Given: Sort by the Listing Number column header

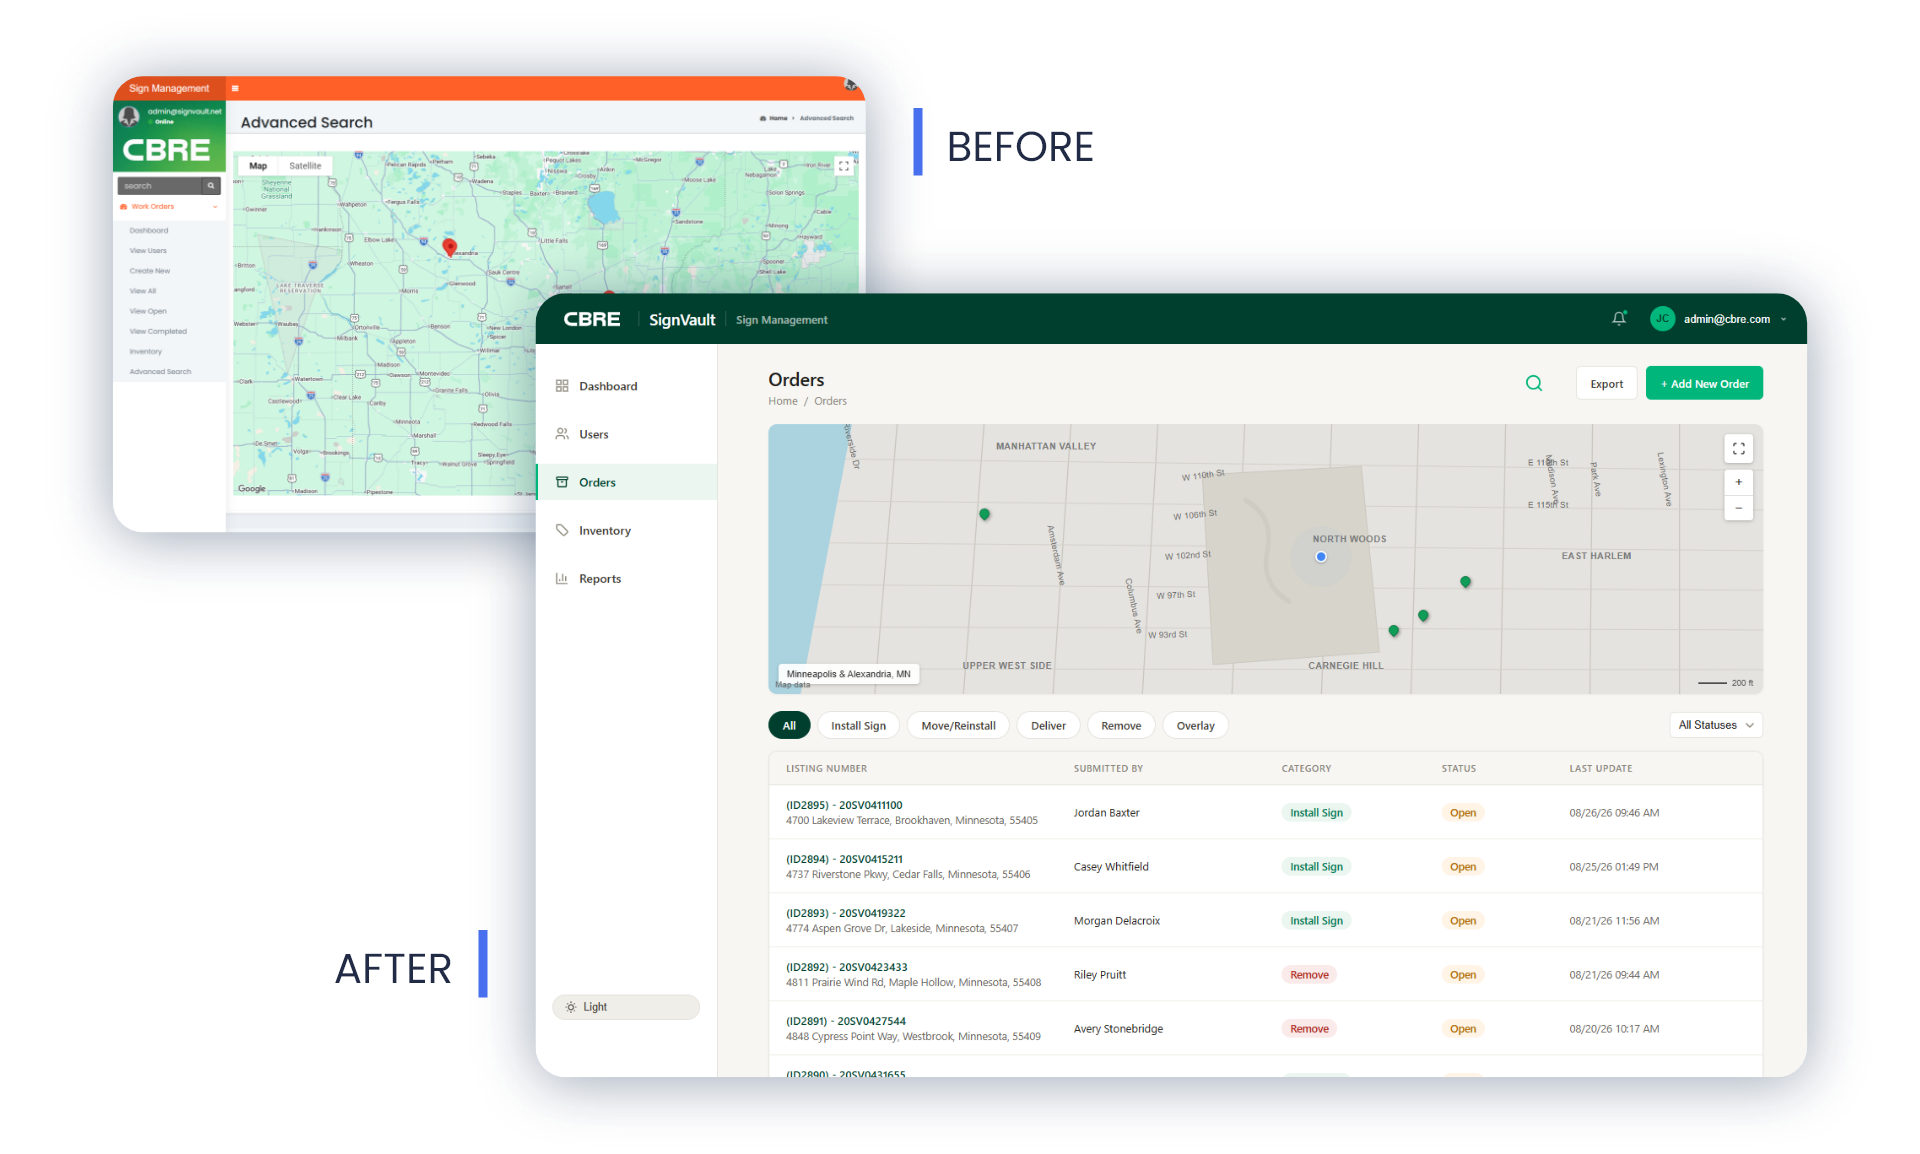Looking at the screenshot, I should click(x=826, y=769).
